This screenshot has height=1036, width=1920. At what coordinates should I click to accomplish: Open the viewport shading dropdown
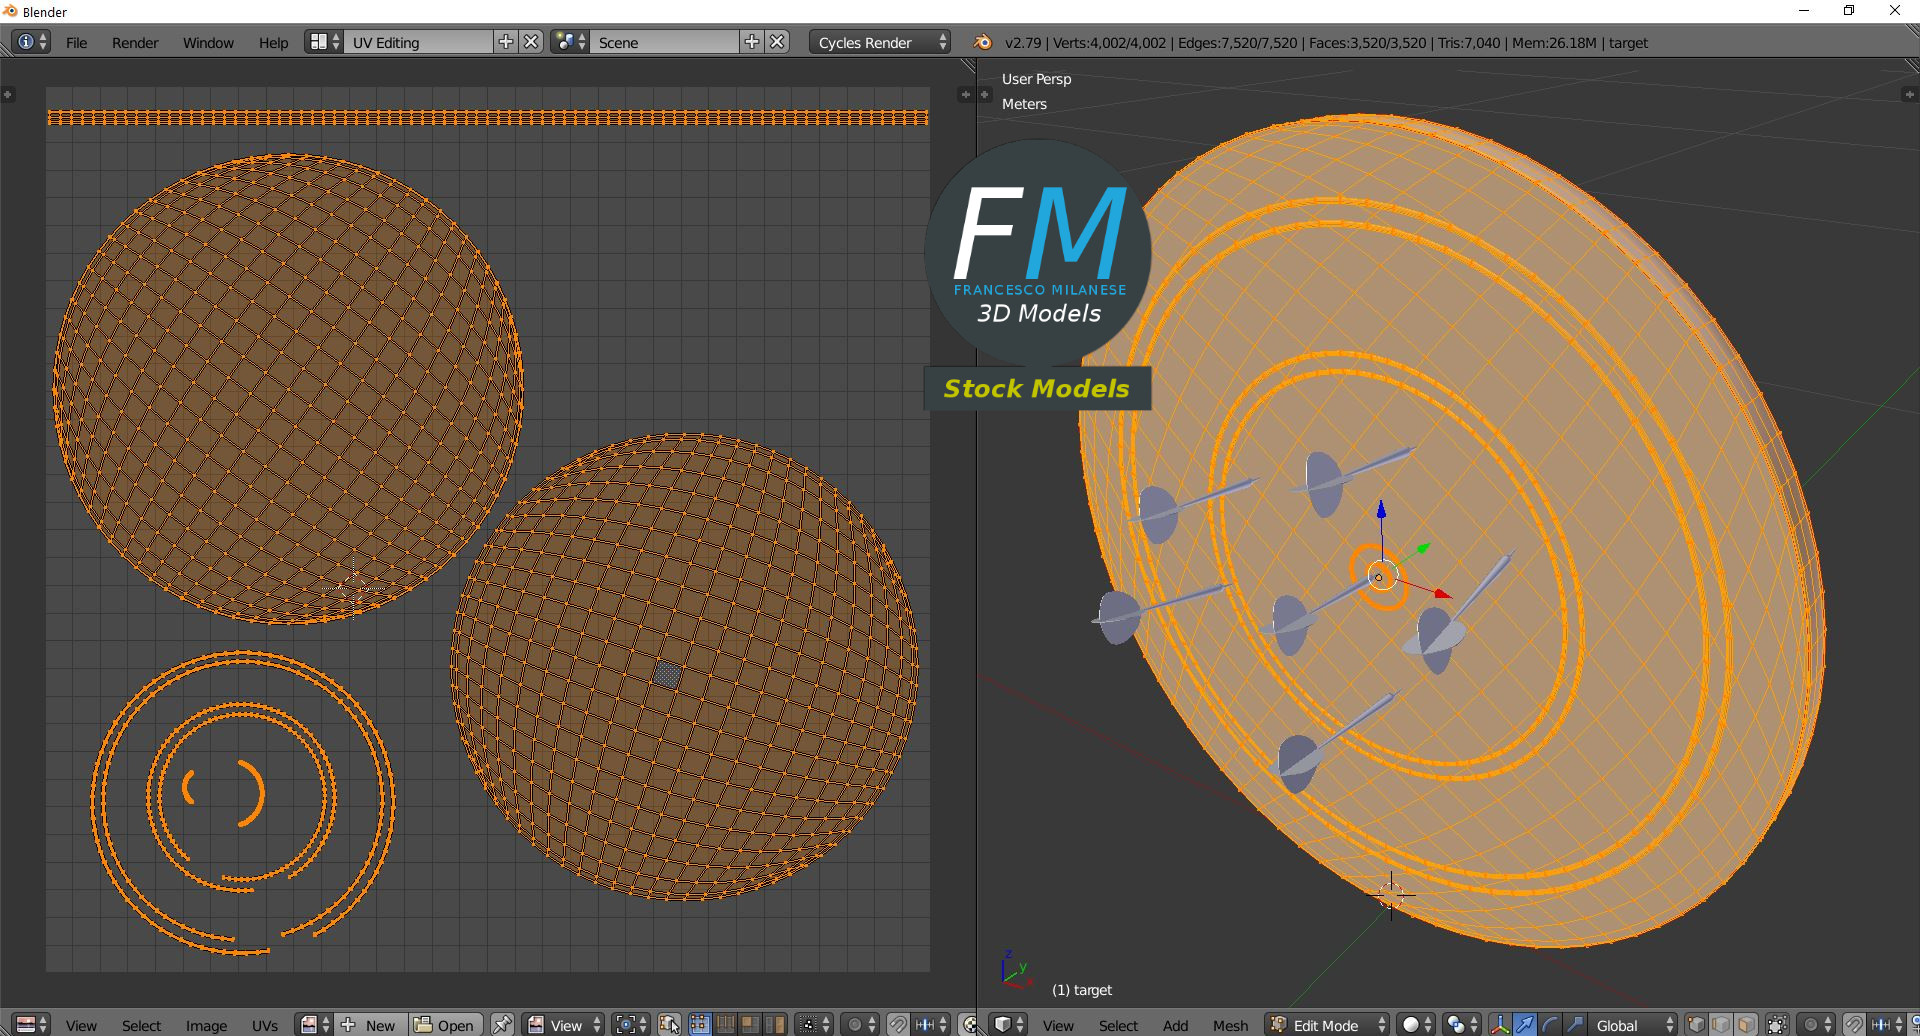click(x=1415, y=1025)
